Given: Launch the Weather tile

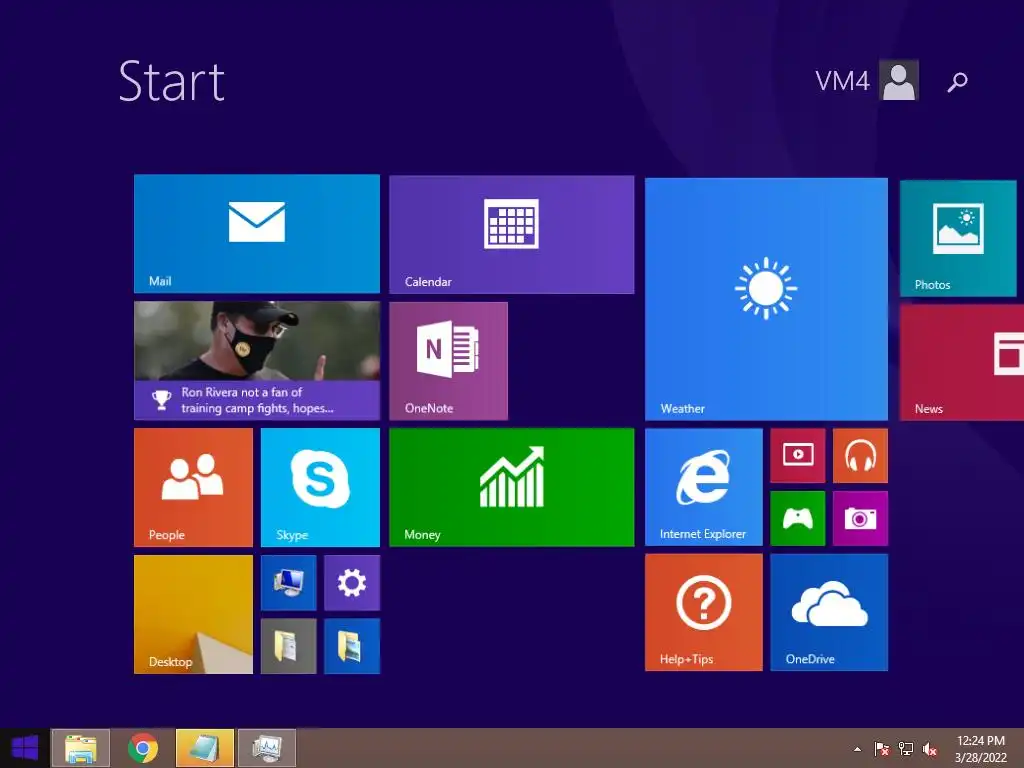Looking at the screenshot, I should click(766, 299).
